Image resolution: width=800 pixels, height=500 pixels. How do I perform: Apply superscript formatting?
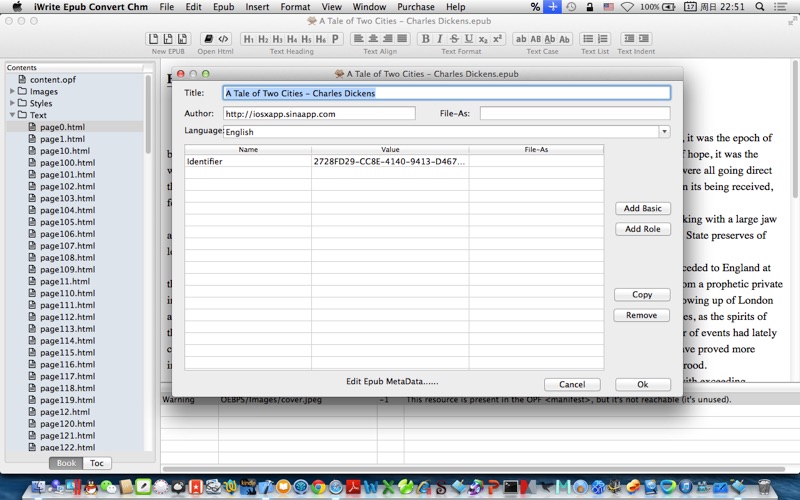pos(497,39)
